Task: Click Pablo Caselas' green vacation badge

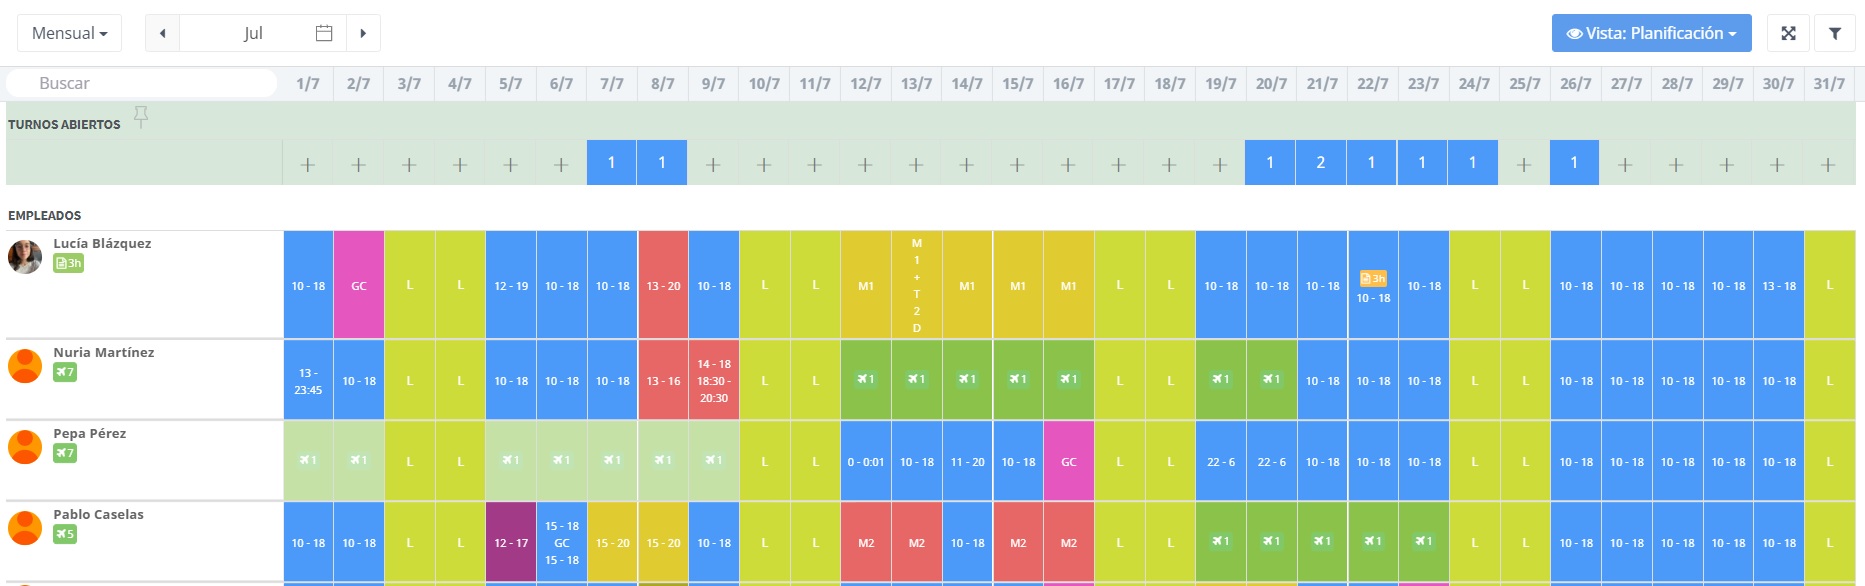Action: coord(65,534)
